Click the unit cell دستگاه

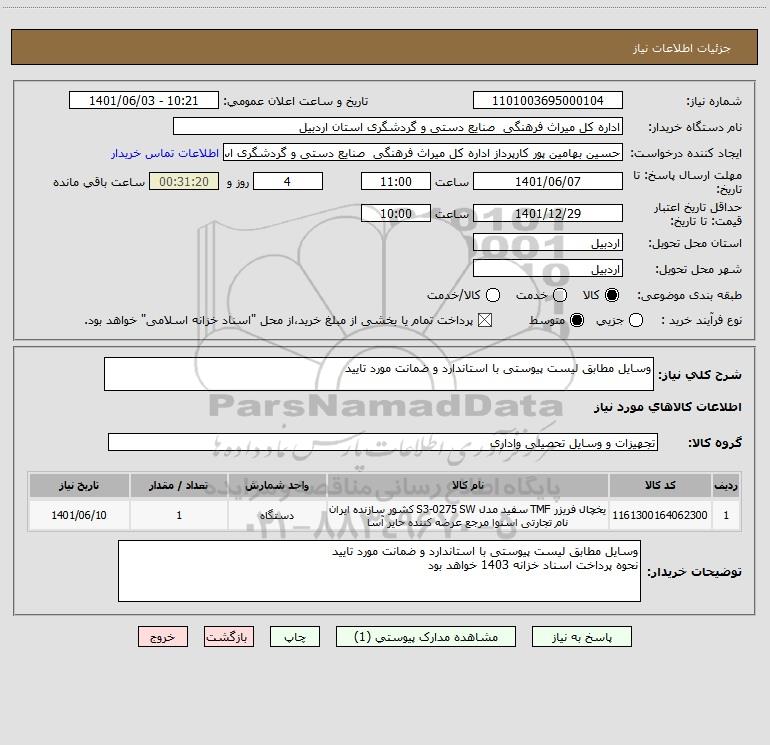click(x=276, y=515)
